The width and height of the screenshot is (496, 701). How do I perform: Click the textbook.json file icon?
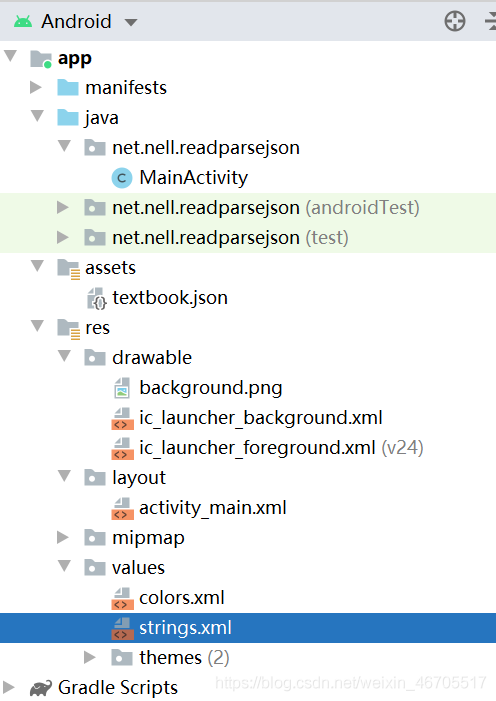tap(96, 298)
